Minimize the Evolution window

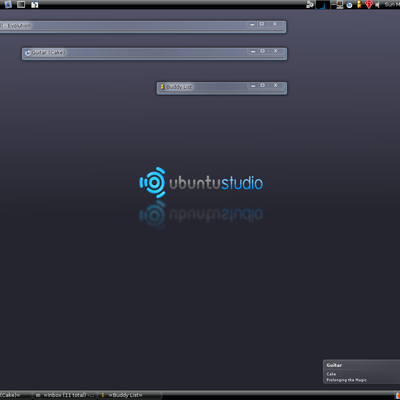coord(252,24)
